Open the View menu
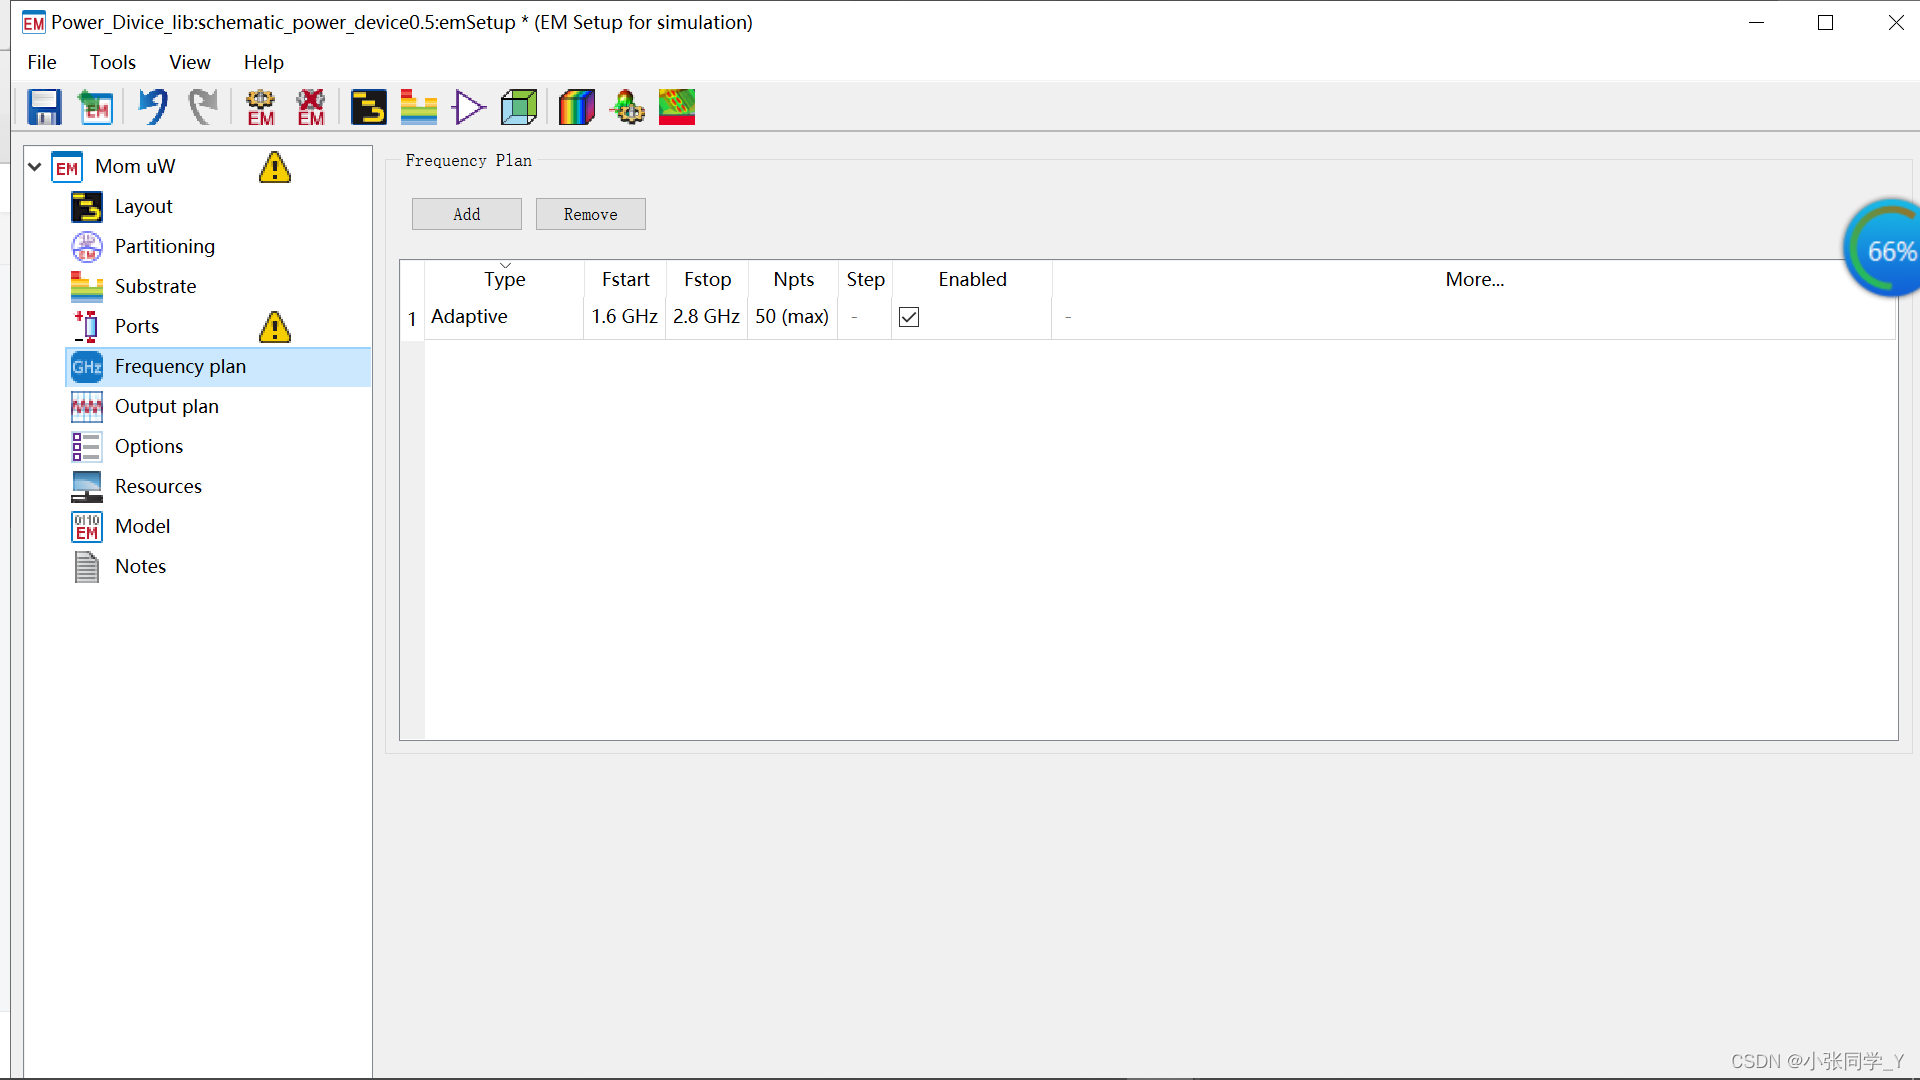Screen dimensions: 1920x1080 [x=189, y=62]
